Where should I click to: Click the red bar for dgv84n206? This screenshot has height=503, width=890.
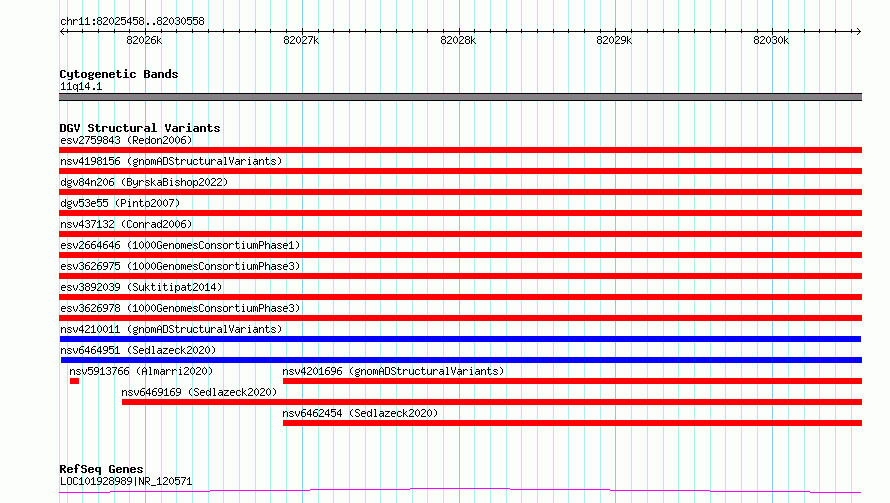[x=460, y=192]
